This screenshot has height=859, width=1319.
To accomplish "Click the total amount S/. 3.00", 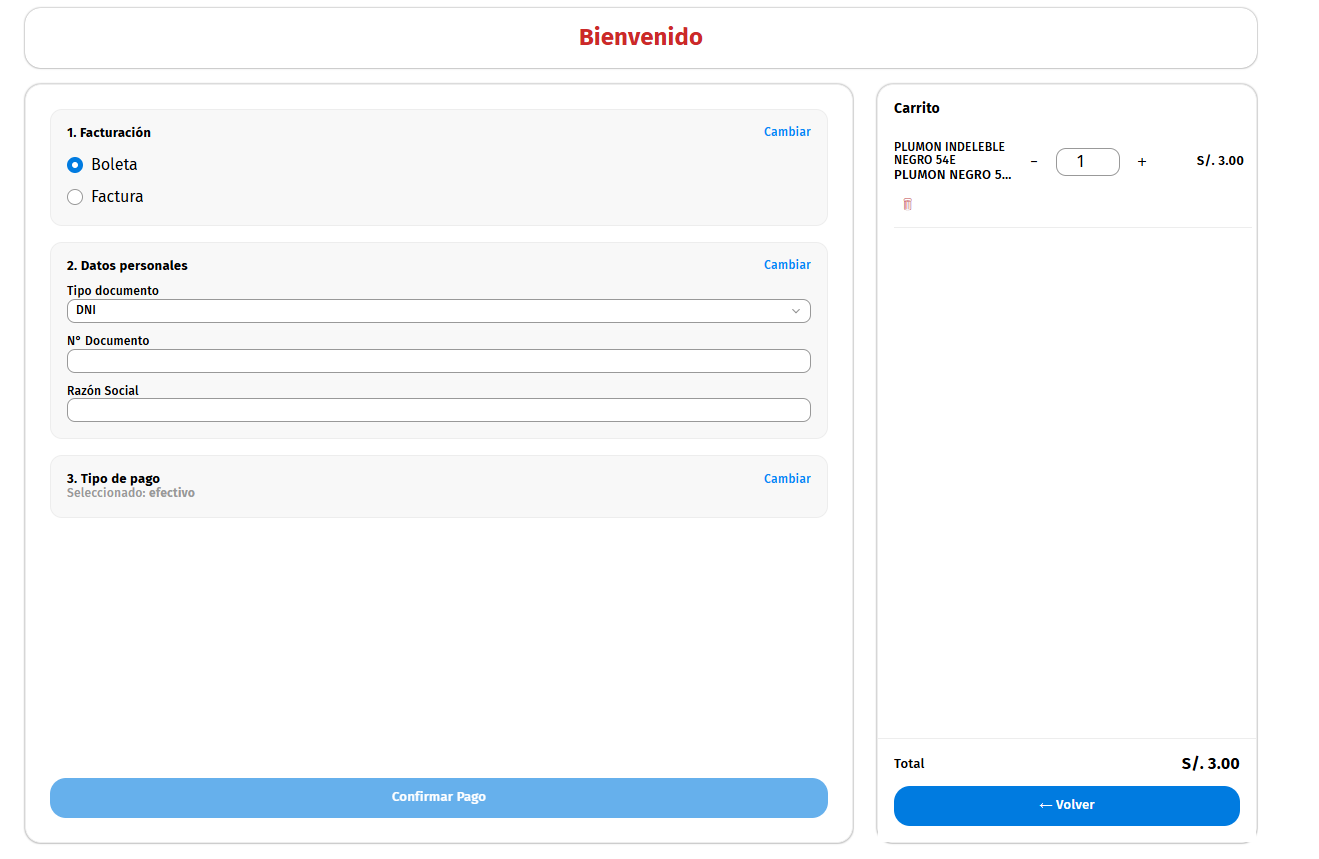I will (1210, 764).
